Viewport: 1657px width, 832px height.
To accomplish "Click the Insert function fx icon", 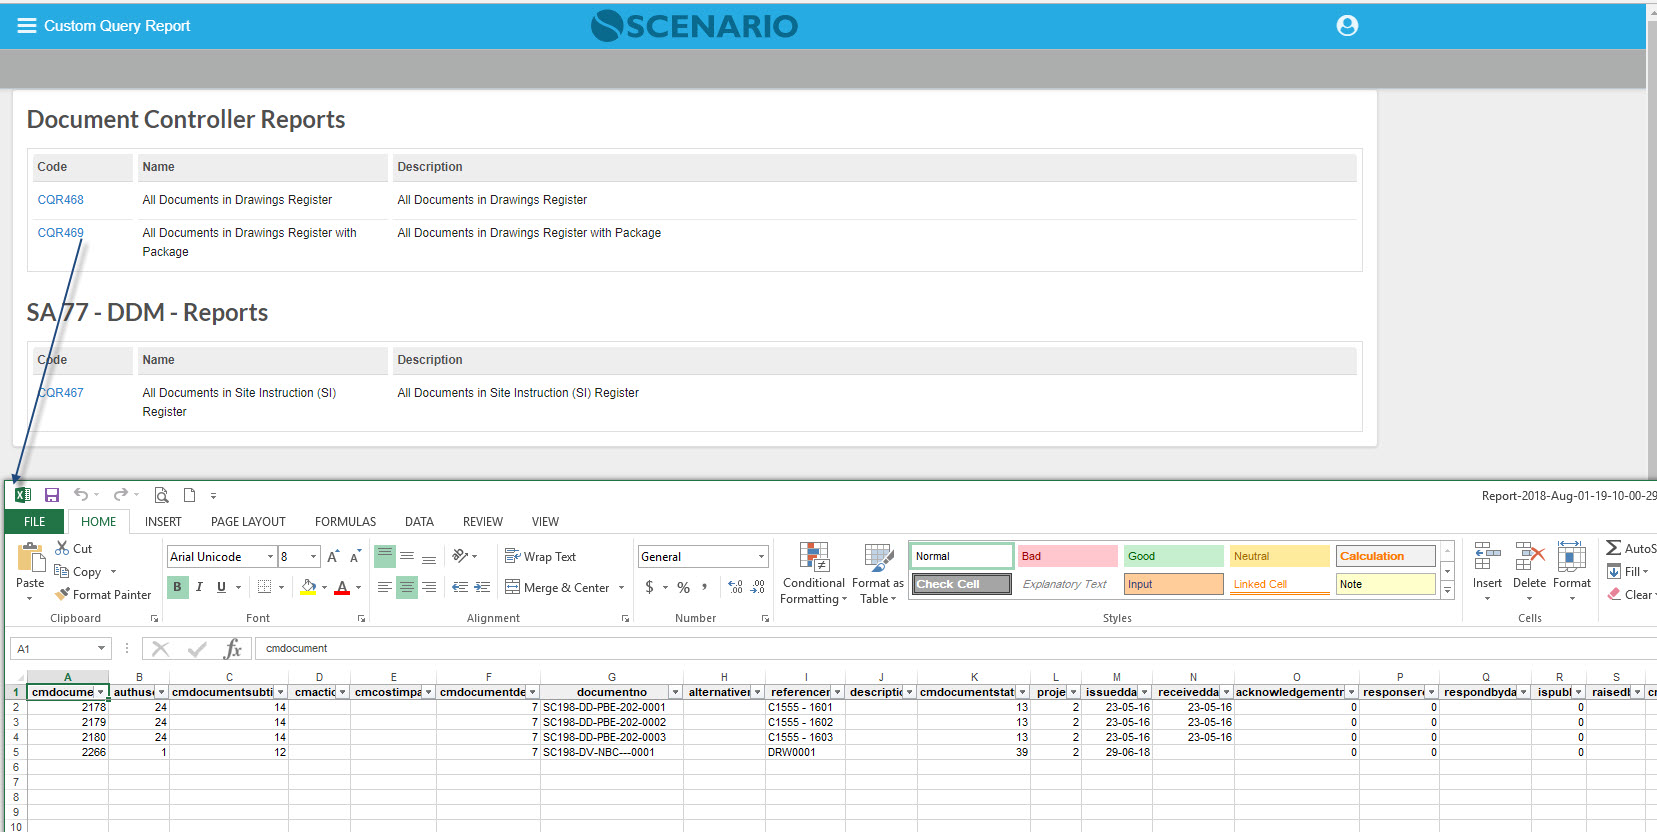I will tap(233, 649).
